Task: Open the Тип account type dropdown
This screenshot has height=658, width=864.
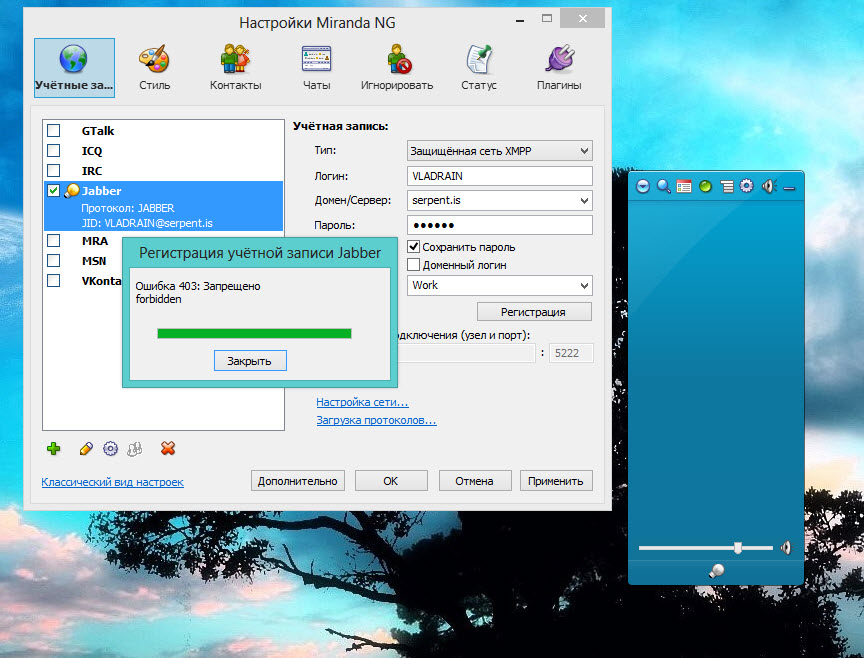Action: [499, 151]
